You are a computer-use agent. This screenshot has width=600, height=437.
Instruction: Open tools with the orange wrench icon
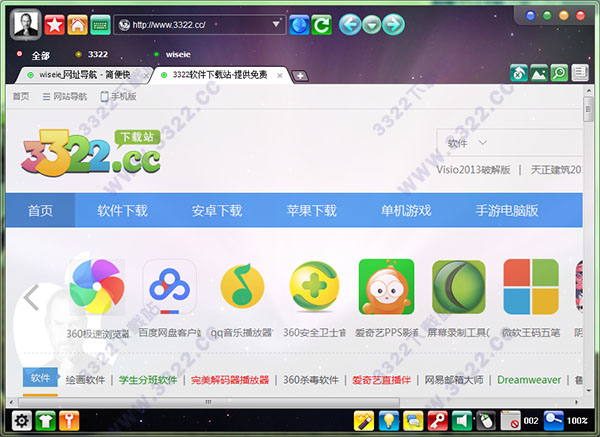69,421
